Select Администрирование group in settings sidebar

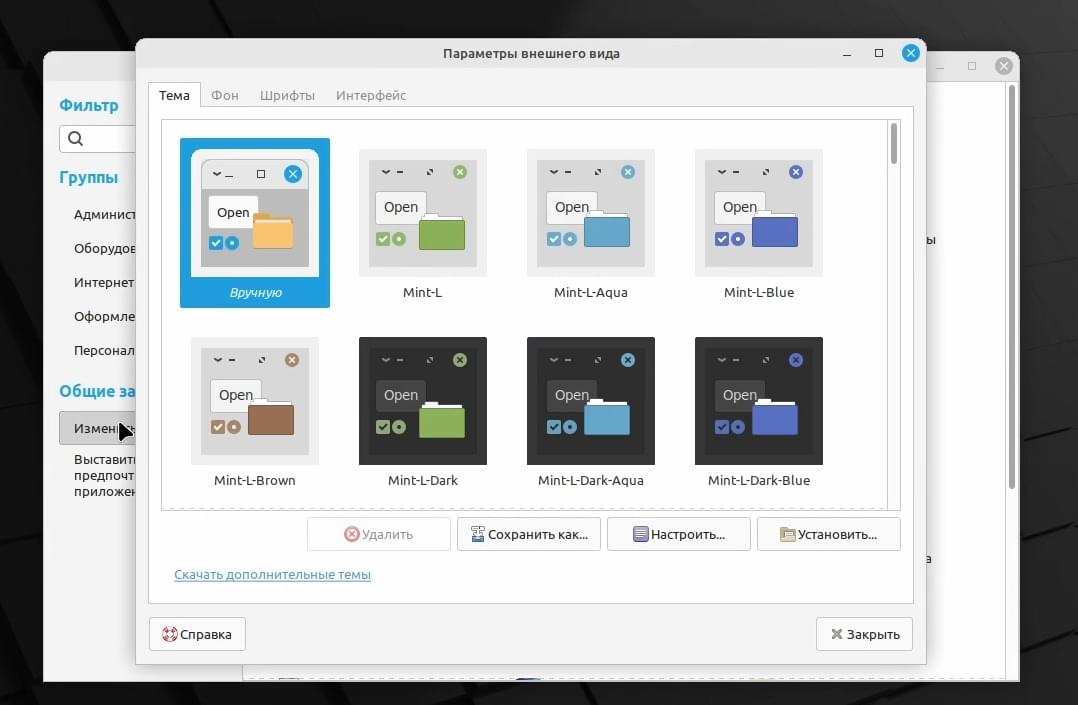(x=104, y=215)
